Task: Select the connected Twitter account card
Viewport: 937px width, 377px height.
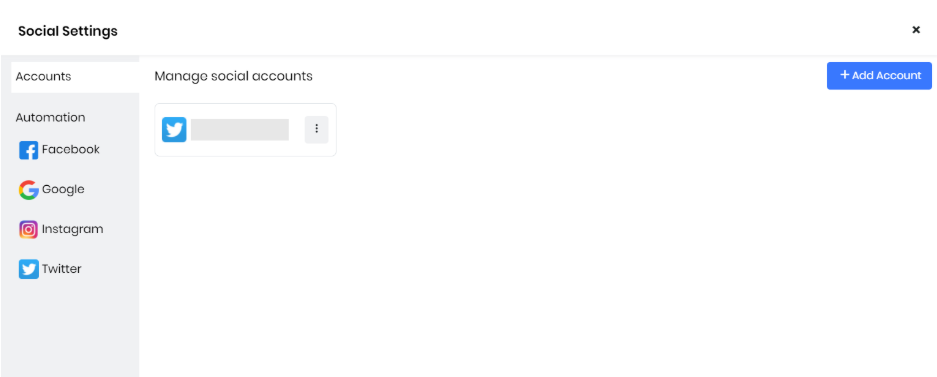Action: click(246, 130)
